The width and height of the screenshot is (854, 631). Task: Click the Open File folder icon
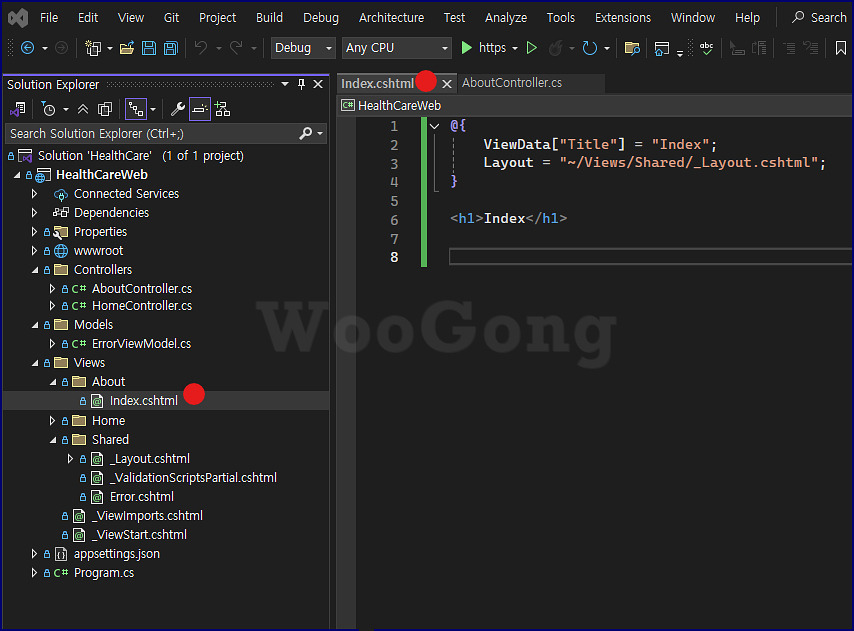tap(127, 48)
